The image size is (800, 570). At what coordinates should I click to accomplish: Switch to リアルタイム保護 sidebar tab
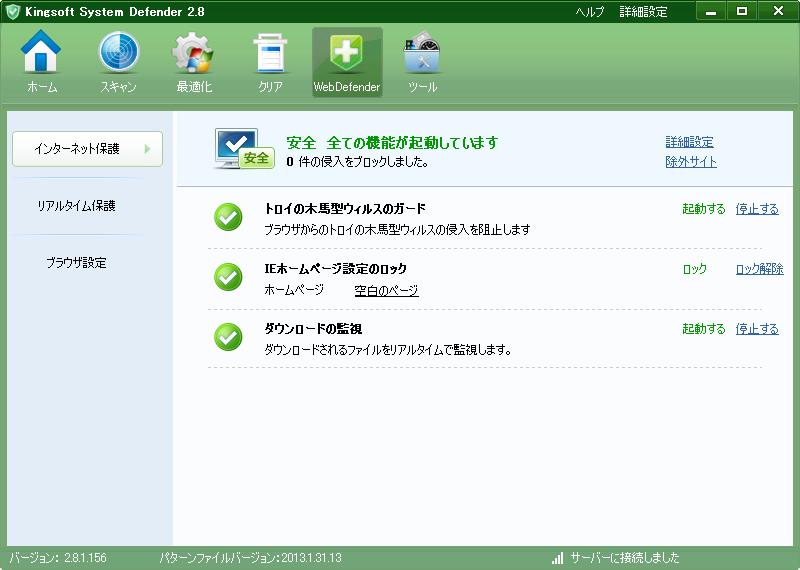77,206
